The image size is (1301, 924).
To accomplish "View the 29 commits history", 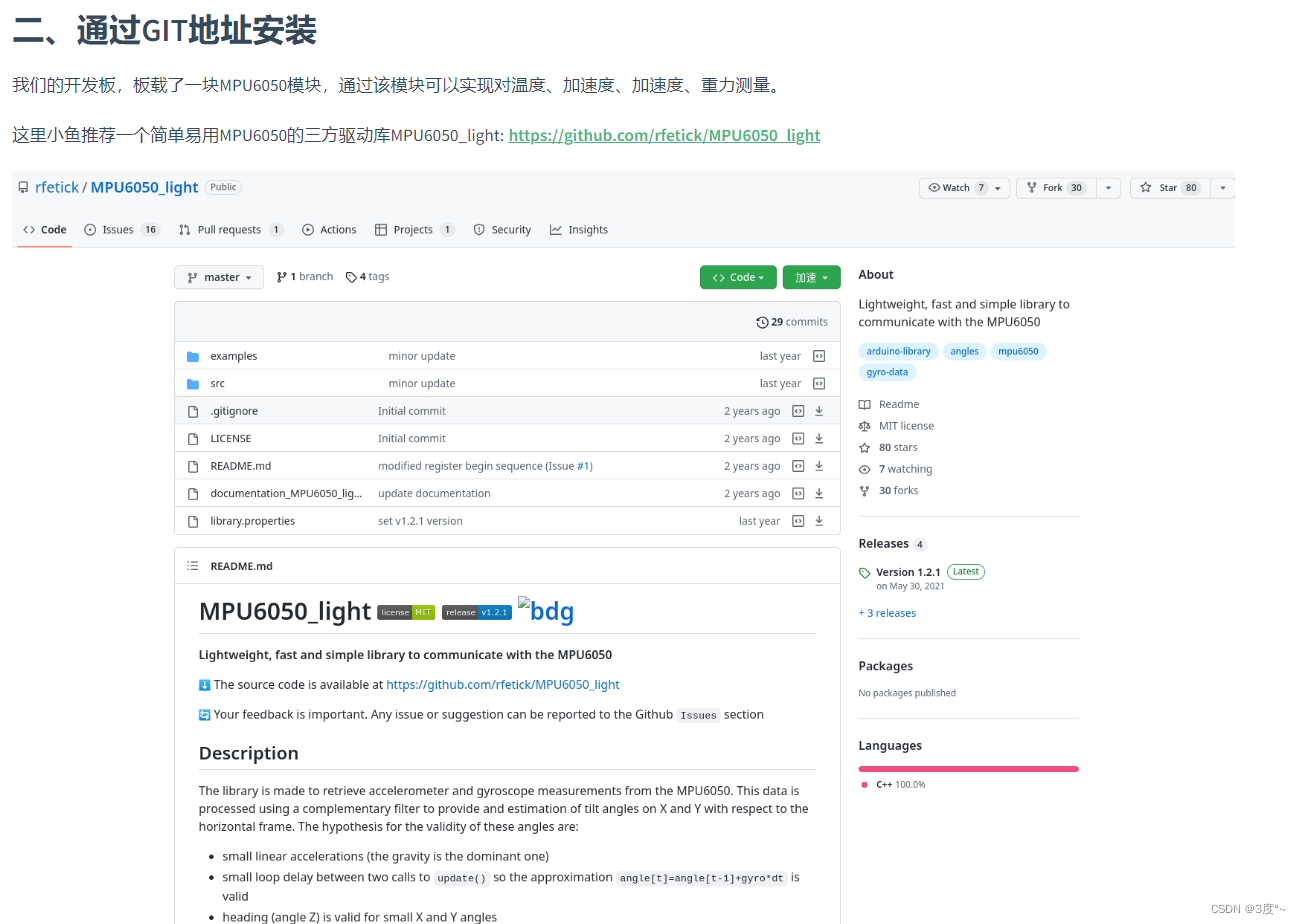I will (792, 322).
